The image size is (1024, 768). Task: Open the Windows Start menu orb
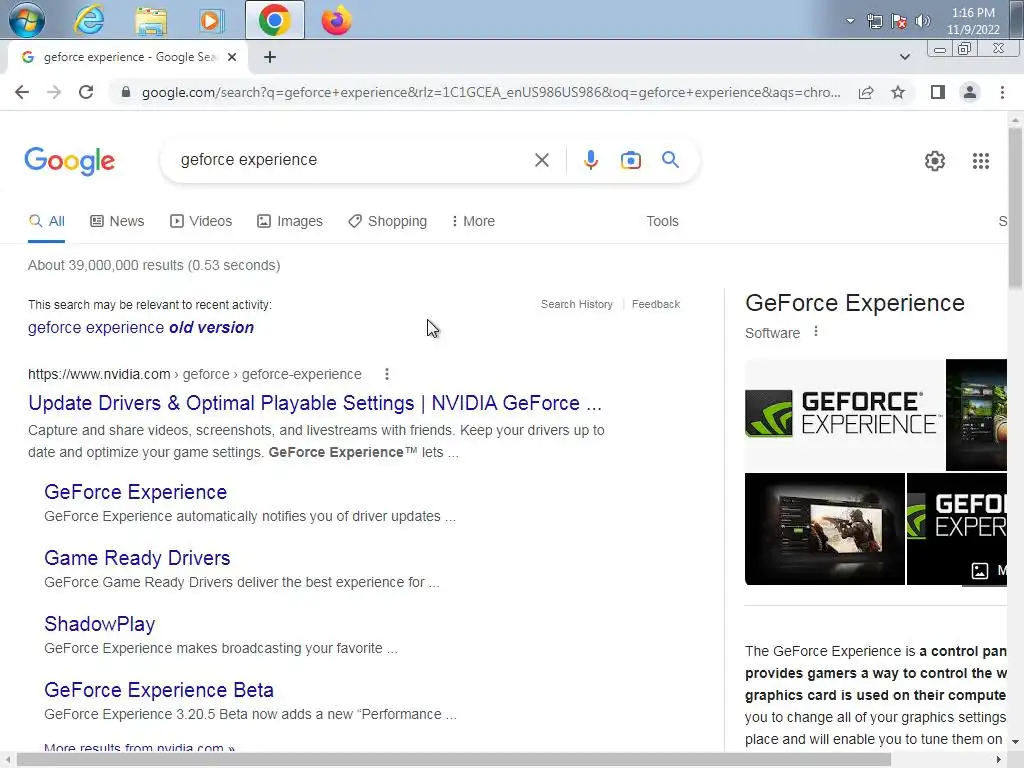[x=27, y=20]
